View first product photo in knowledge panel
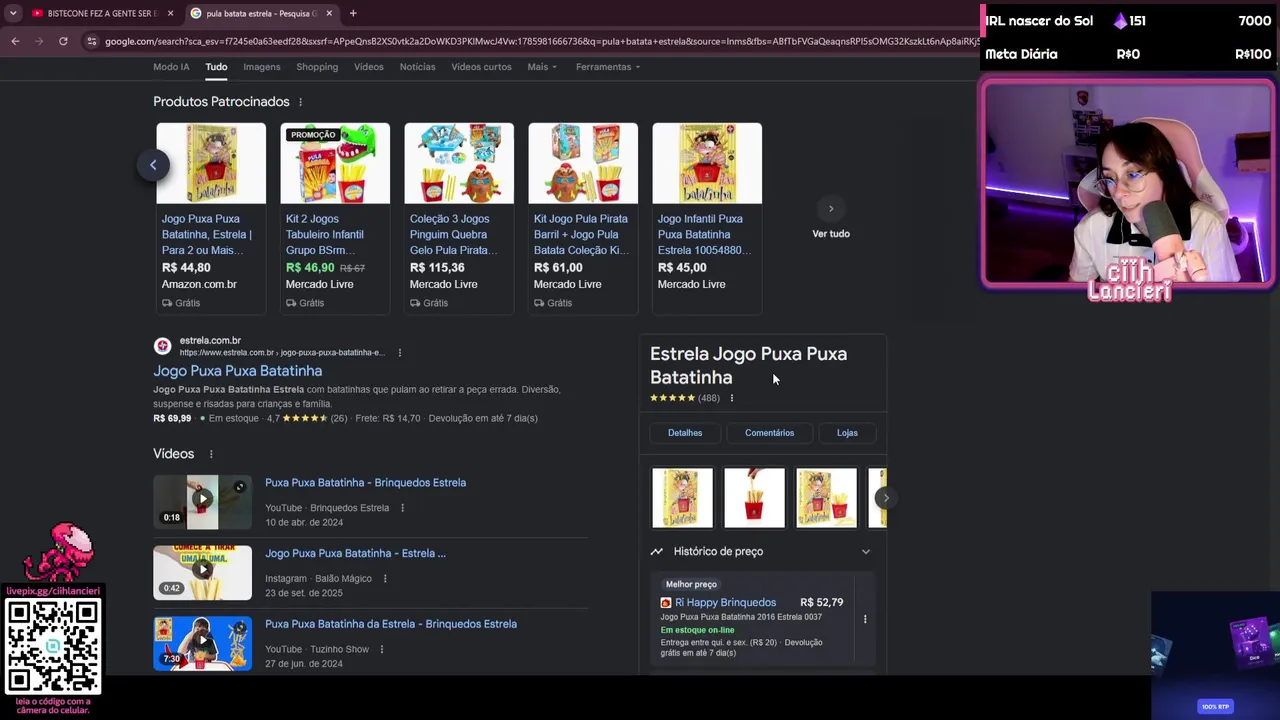1280x720 pixels. pyautogui.click(x=682, y=497)
